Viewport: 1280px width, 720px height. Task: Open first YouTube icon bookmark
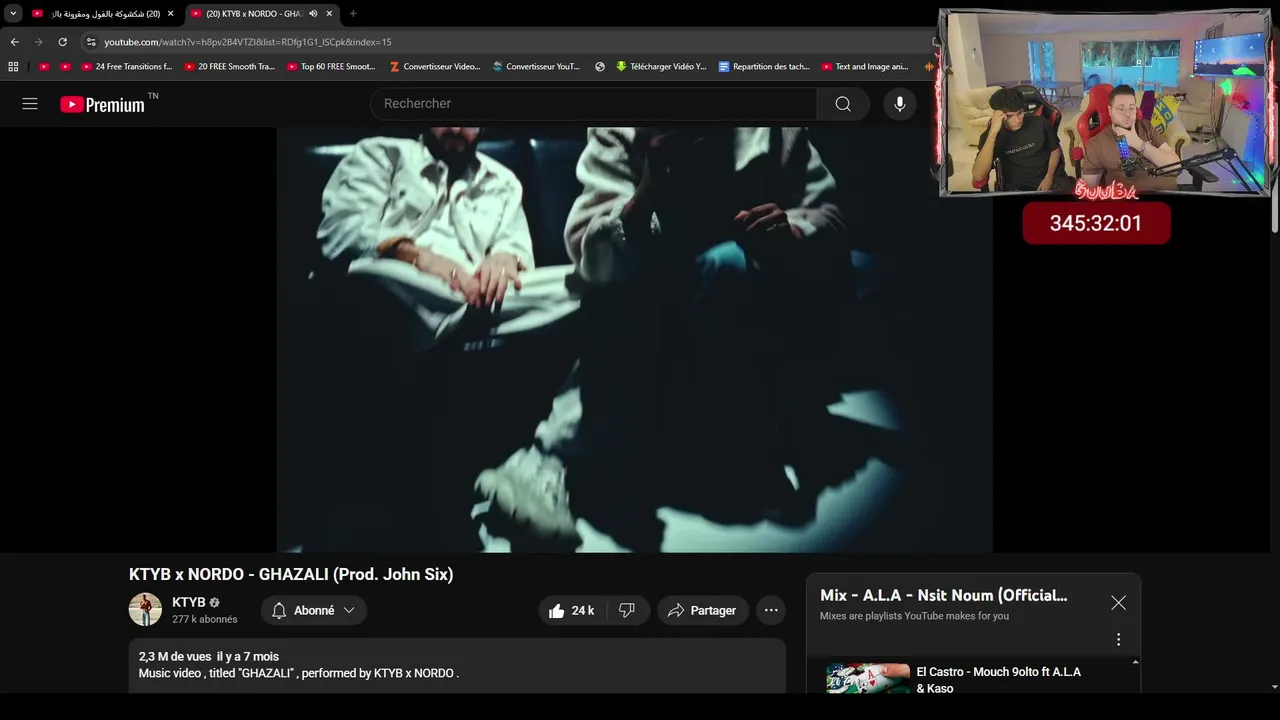click(x=44, y=67)
